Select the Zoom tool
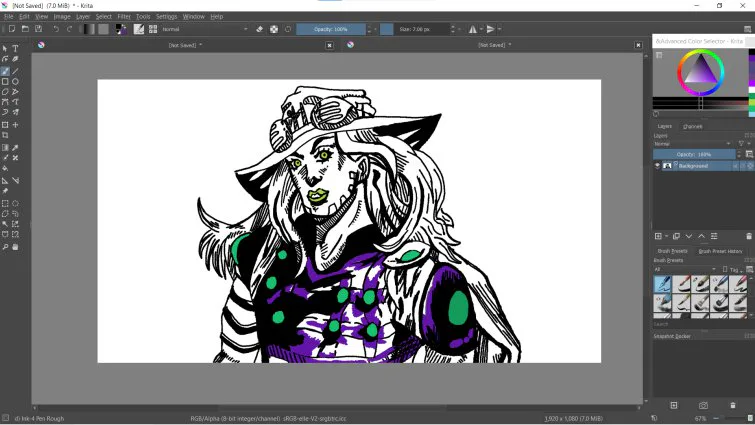This screenshot has height=425, width=755. click(5, 247)
